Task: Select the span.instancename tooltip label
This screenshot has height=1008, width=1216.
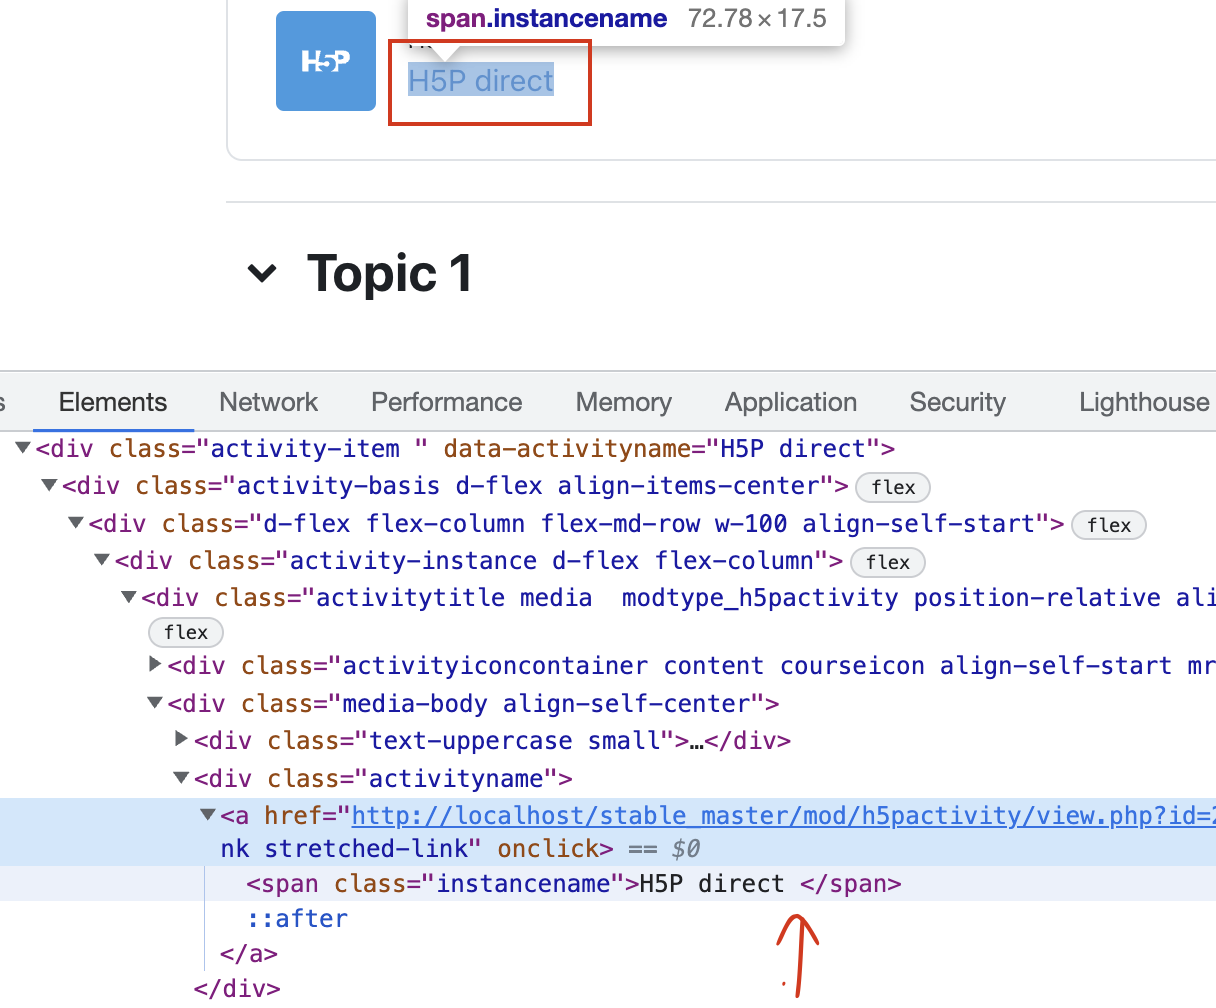Action: (x=547, y=18)
